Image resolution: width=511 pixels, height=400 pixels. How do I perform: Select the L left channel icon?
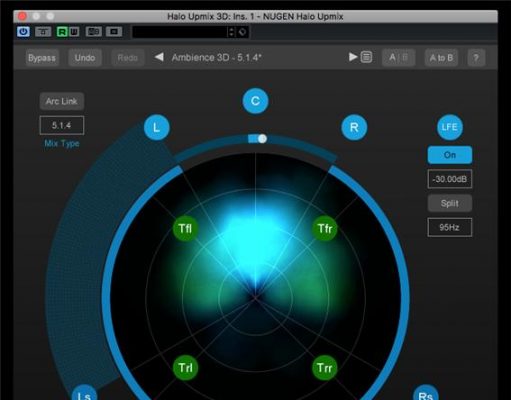(156, 127)
